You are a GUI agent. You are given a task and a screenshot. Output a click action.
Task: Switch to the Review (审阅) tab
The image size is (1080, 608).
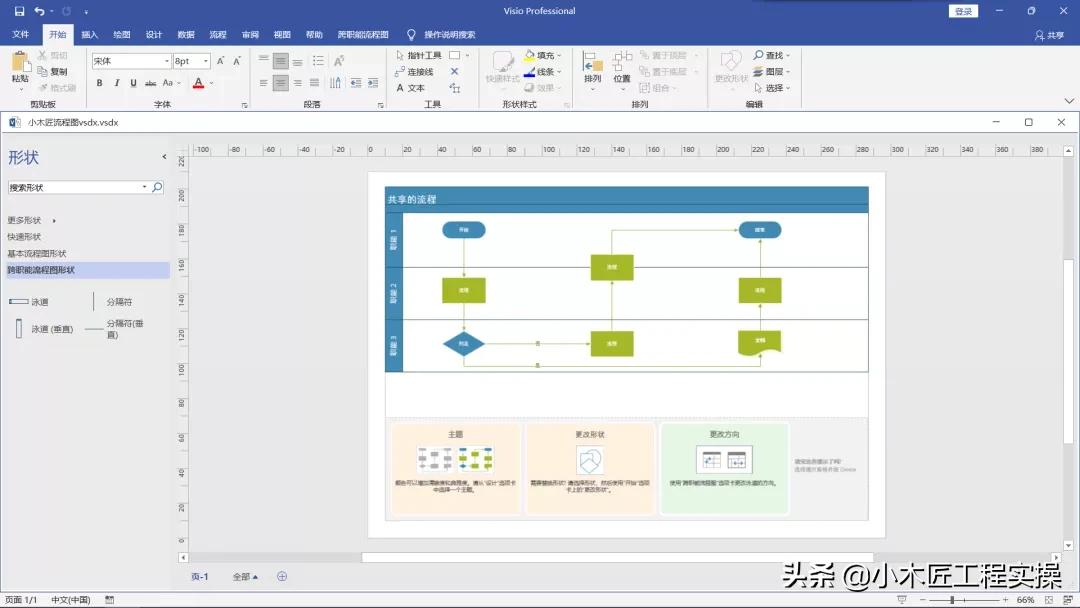(250, 34)
